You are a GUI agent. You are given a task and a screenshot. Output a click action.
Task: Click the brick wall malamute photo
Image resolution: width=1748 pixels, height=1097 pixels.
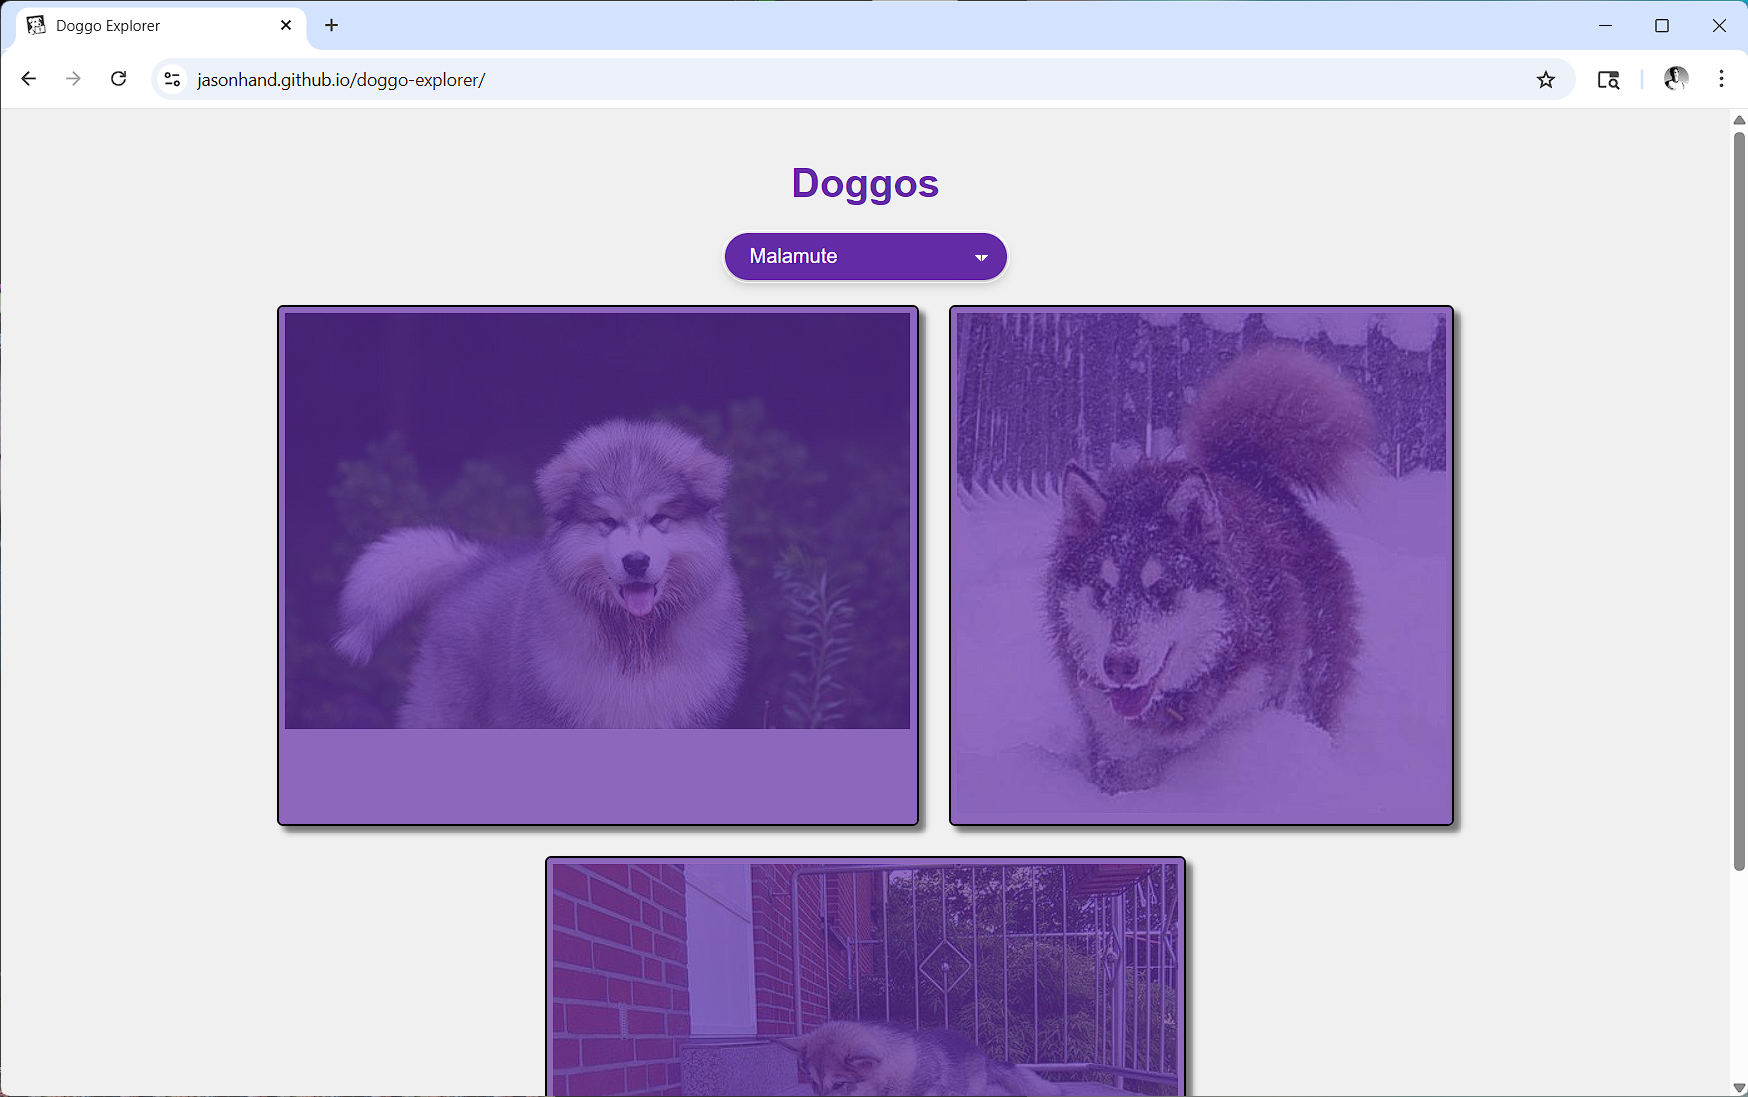pos(865,980)
